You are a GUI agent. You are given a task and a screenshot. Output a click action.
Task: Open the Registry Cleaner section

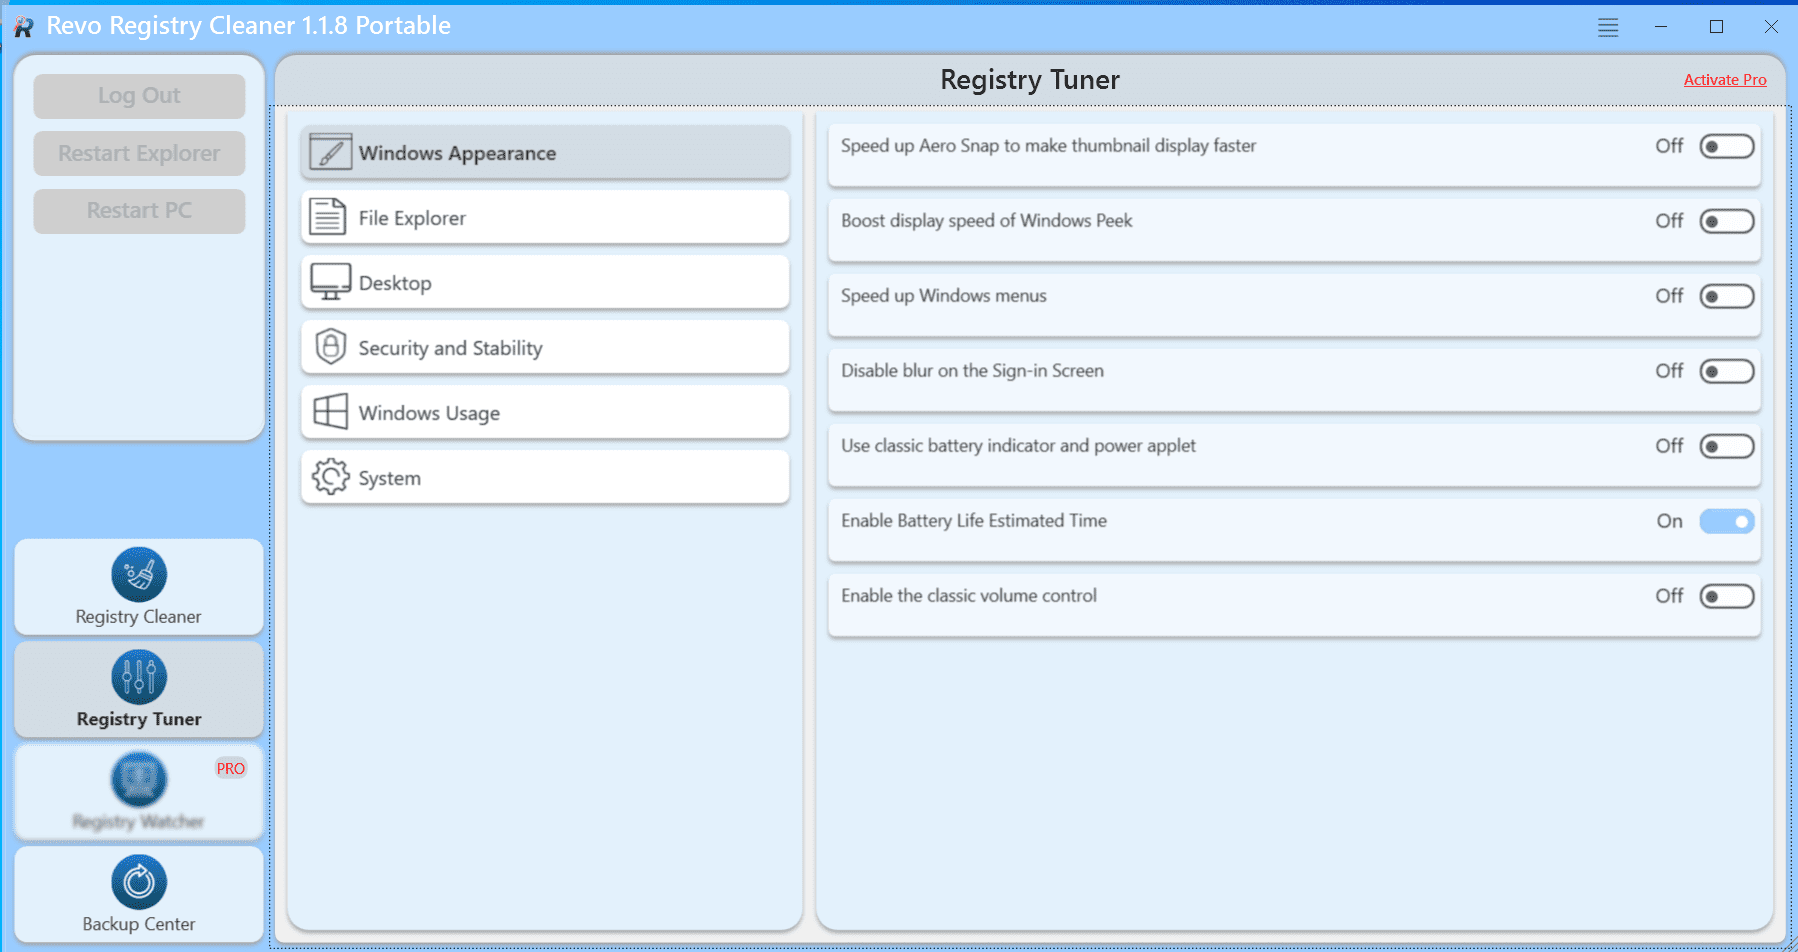click(139, 587)
